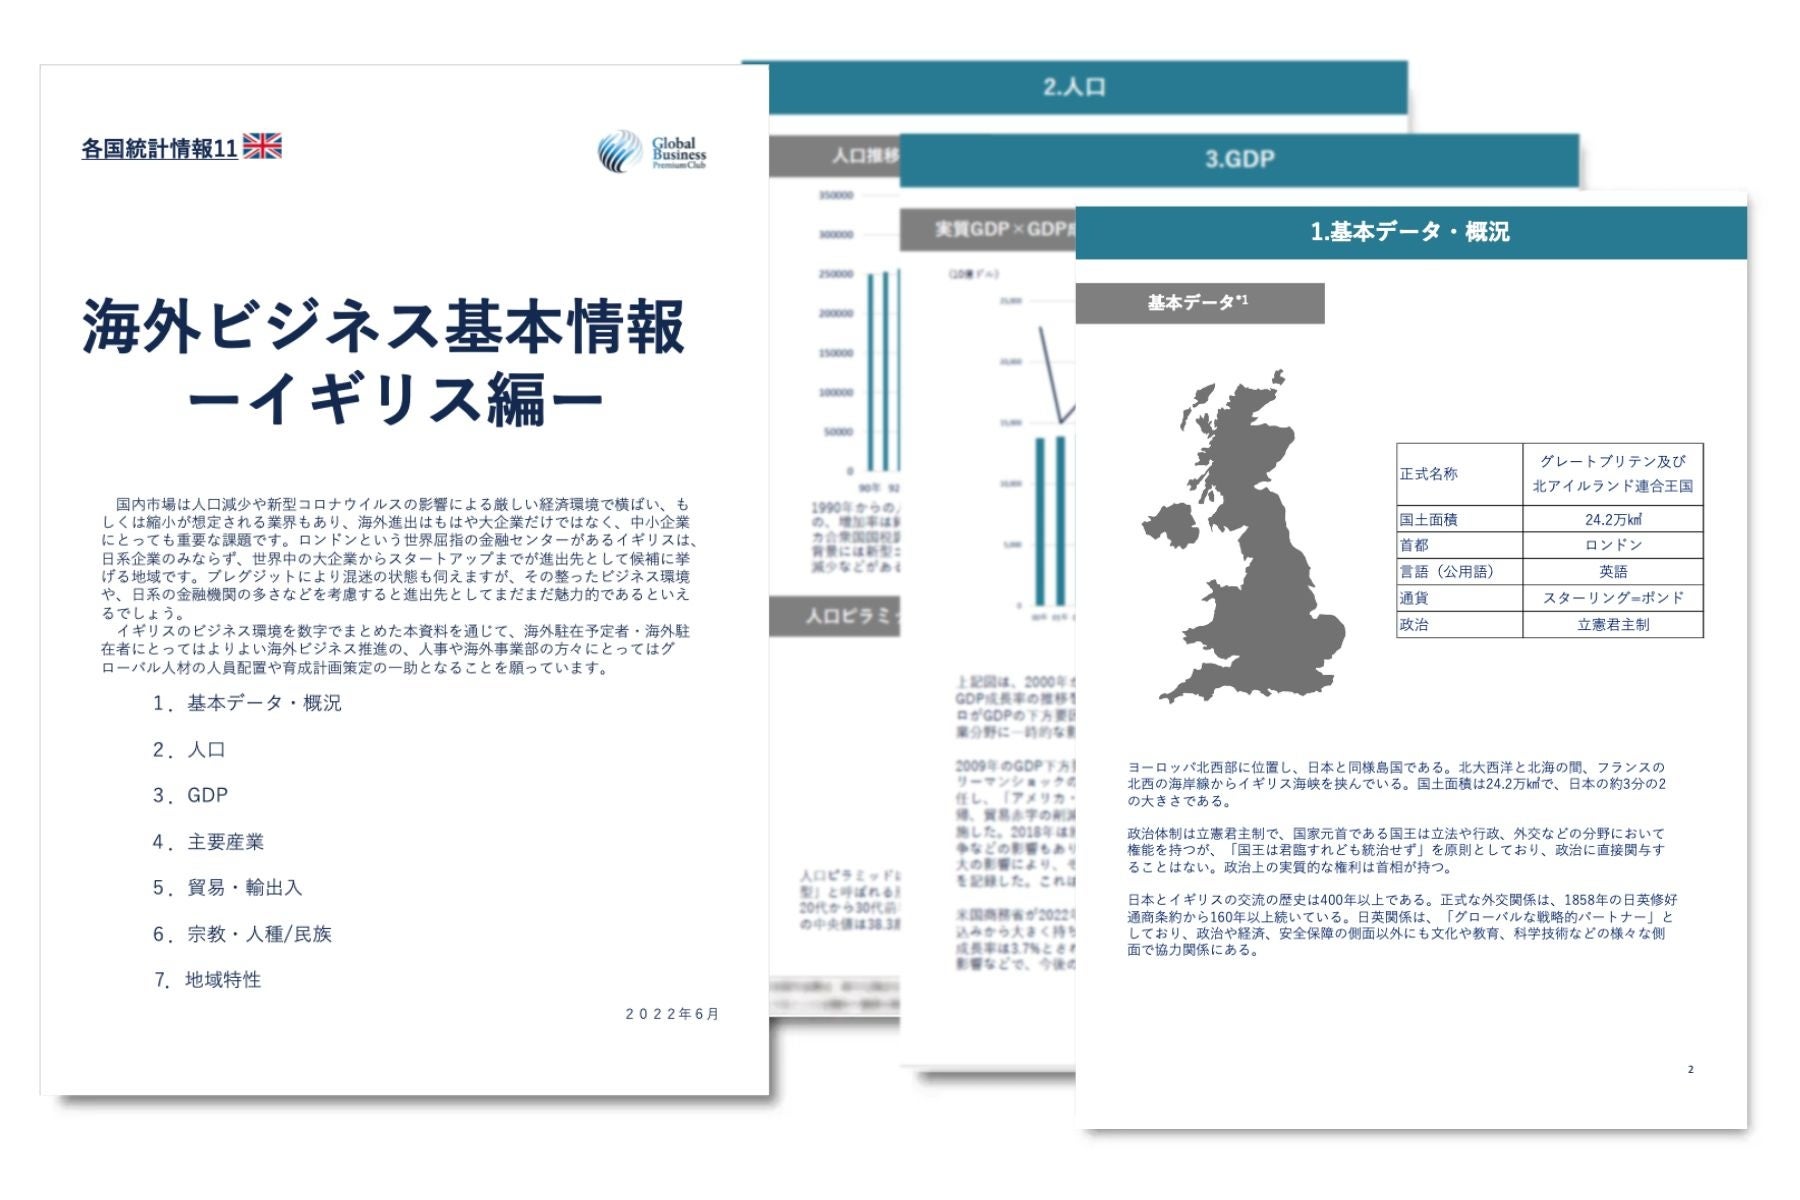Open contents item 6. 宗教・人種/民族
Viewport: 1800px width, 1200px height.
click(x=242, y=934)
